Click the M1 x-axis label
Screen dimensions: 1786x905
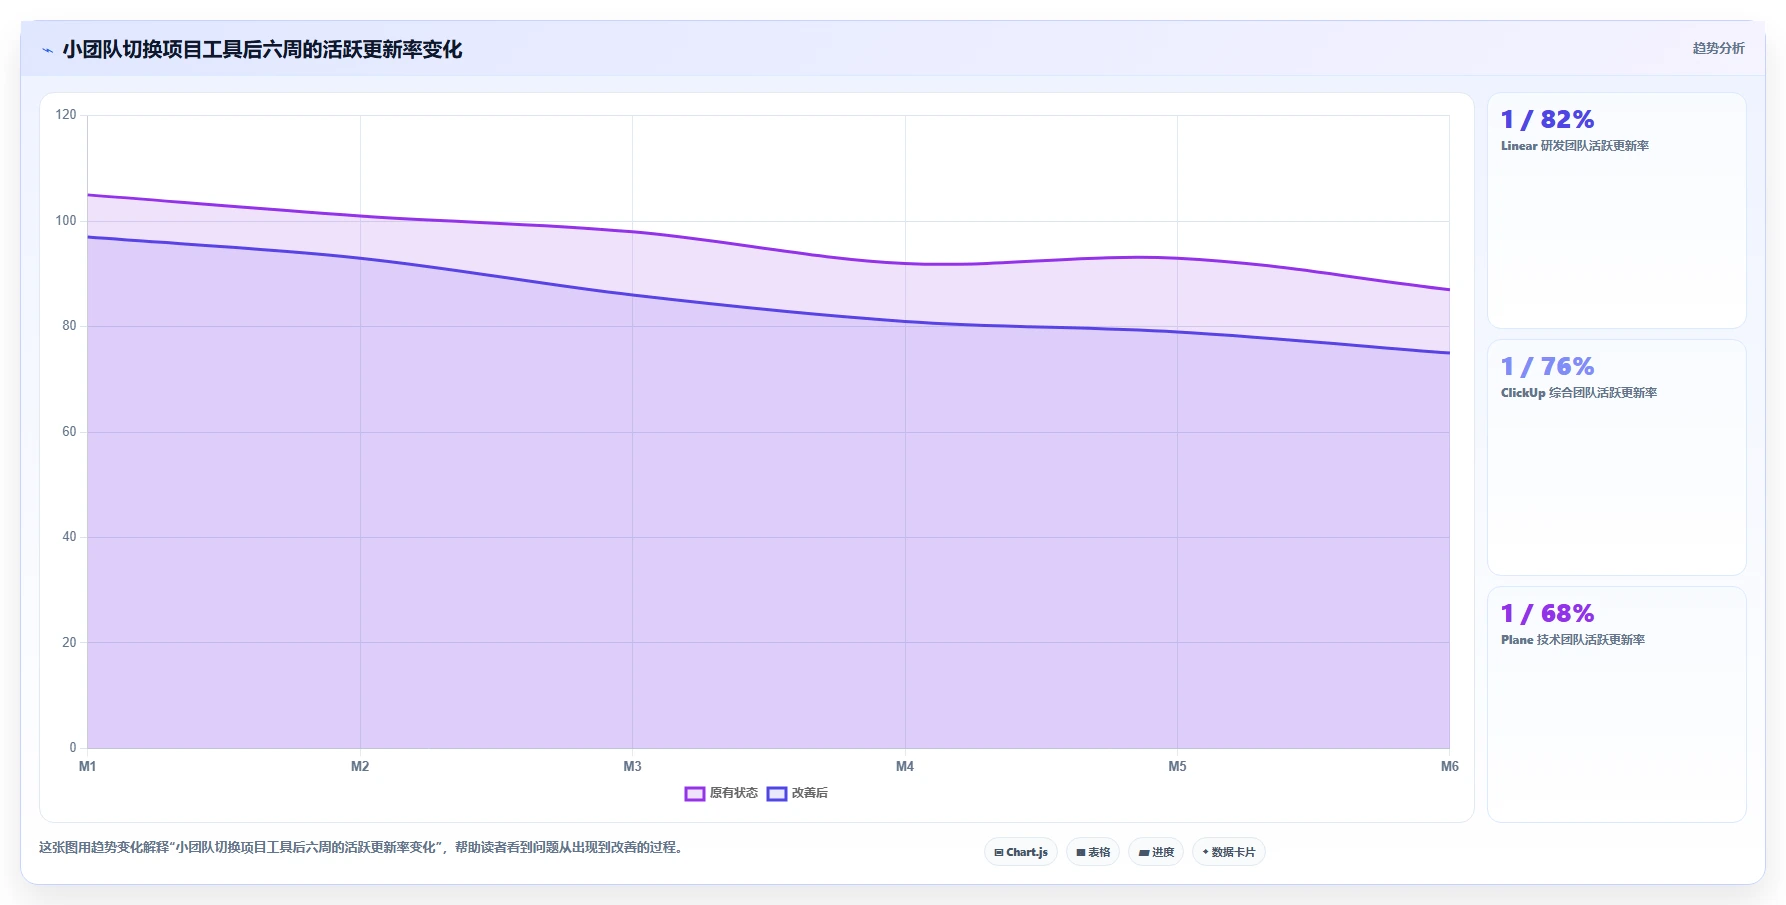coord(88,766)
